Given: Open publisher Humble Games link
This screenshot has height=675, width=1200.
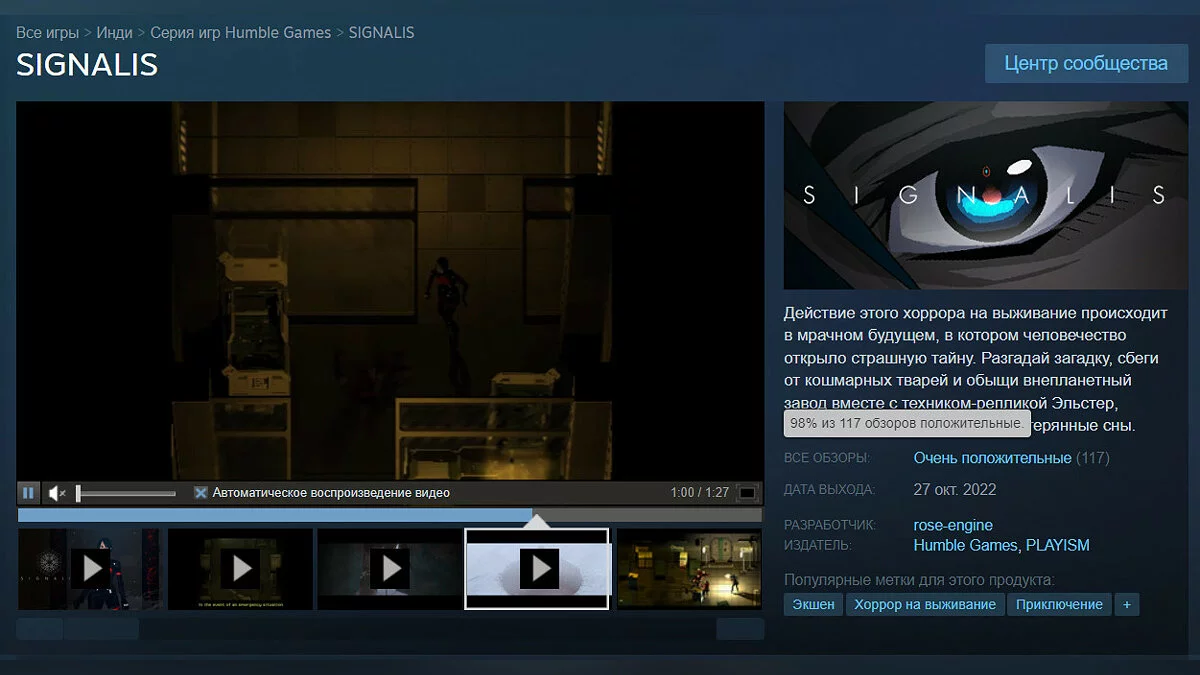Looking at the screenshot, I should click(966, 546).
